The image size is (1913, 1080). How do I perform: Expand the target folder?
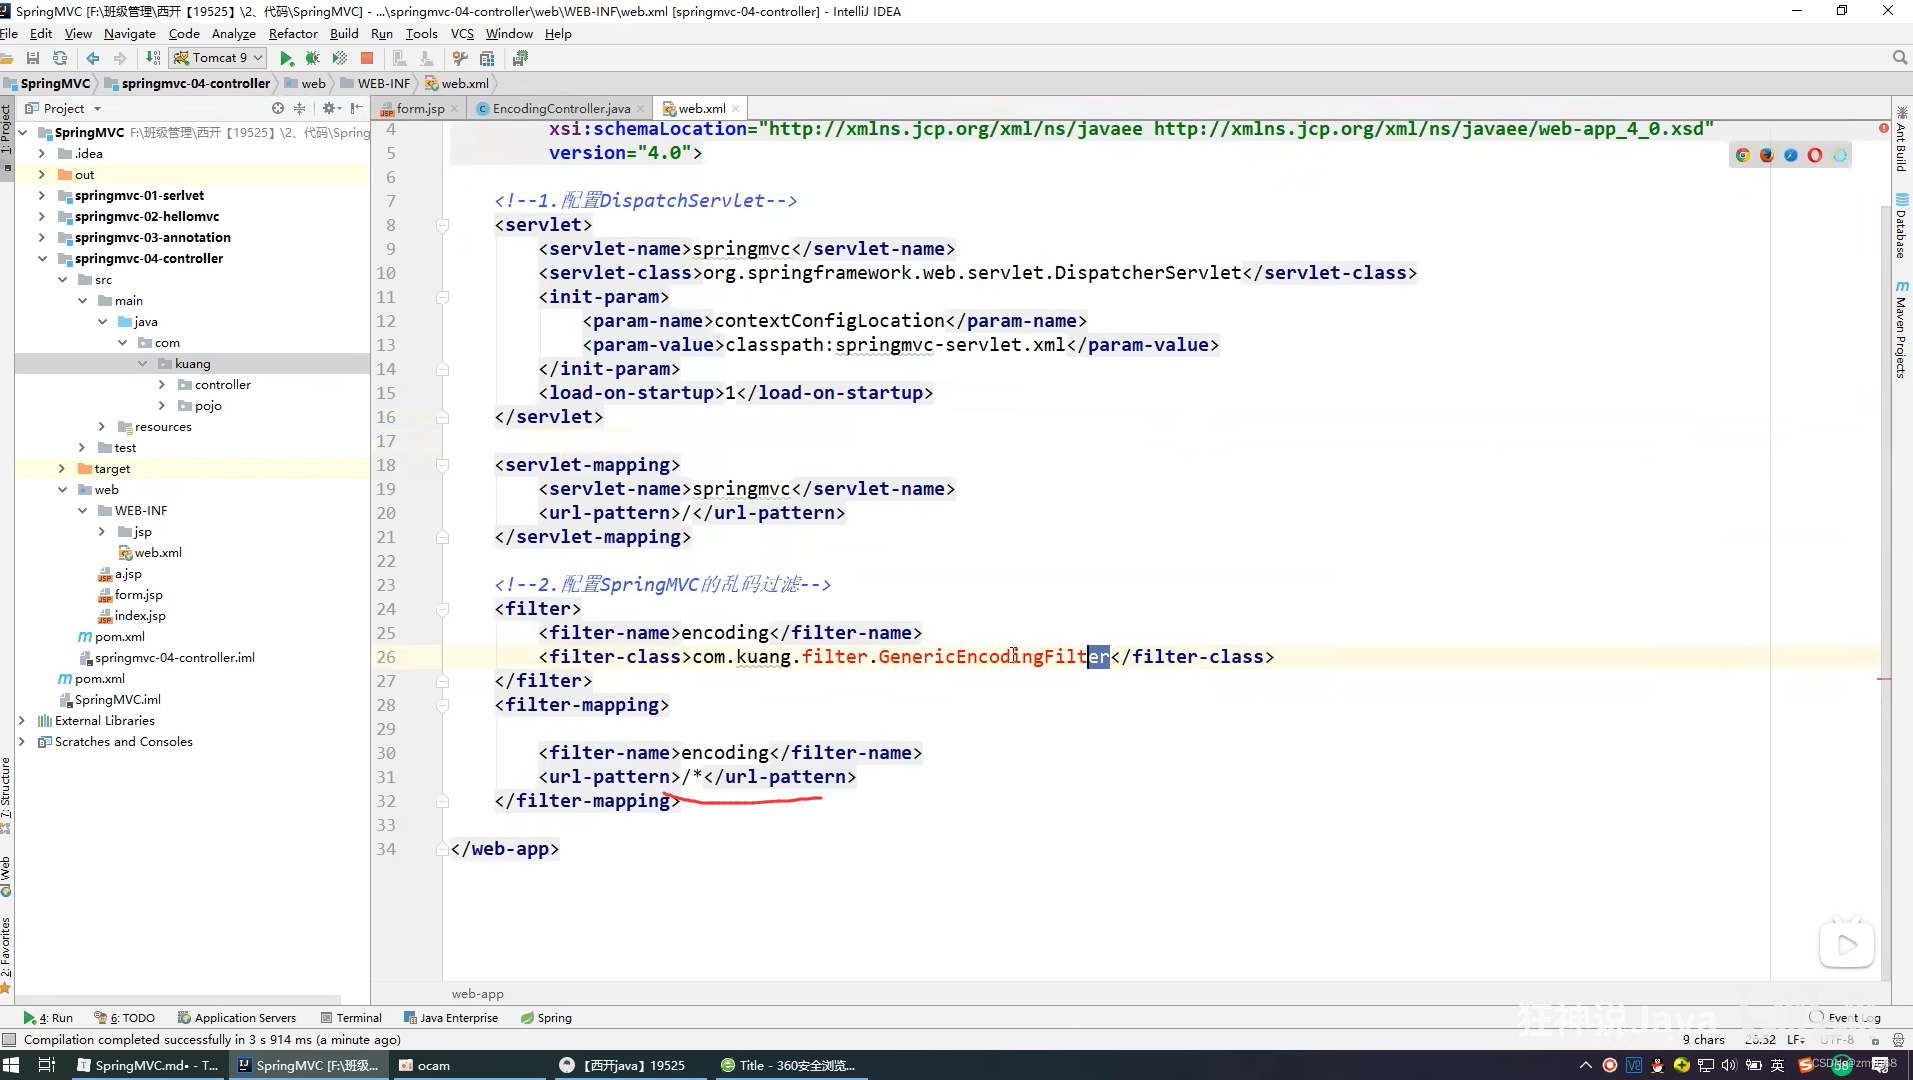(62, 469)
